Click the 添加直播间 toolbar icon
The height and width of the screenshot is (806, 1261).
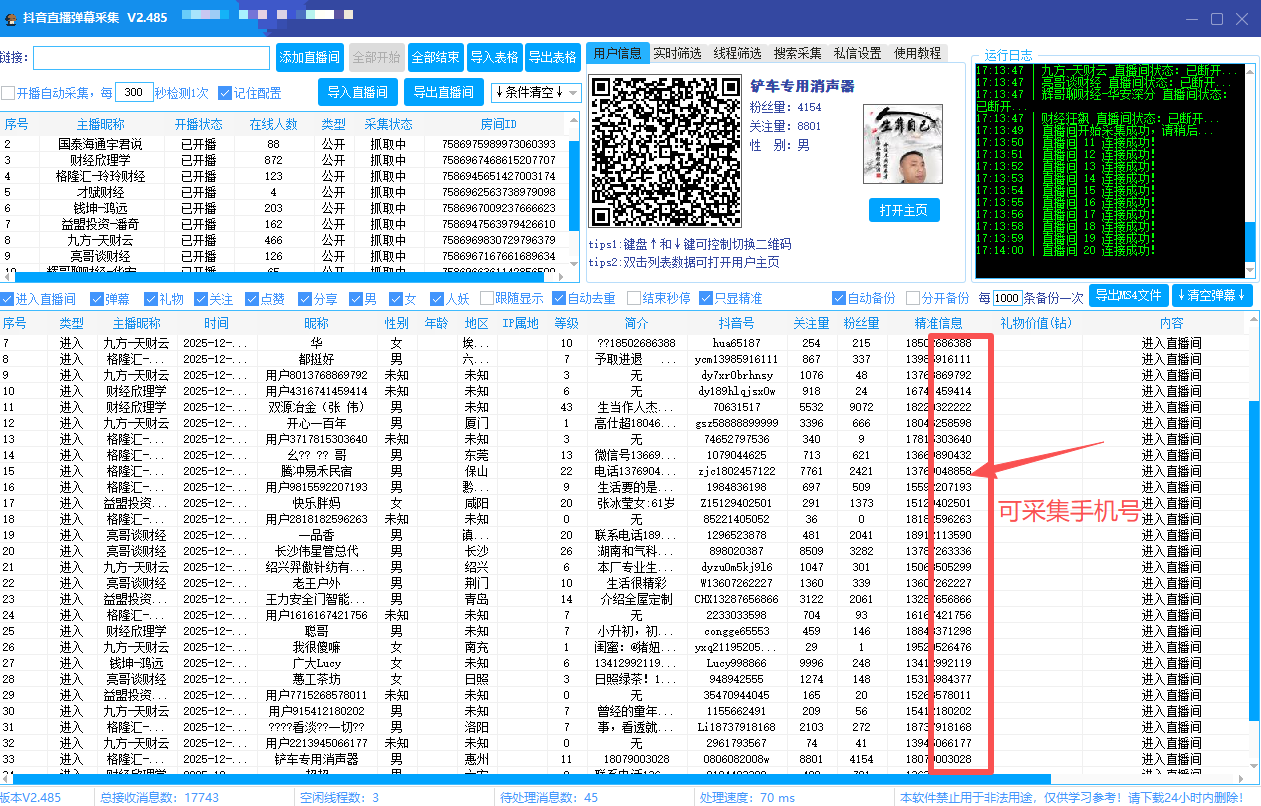pyautogui.click(x=310, y=57)
